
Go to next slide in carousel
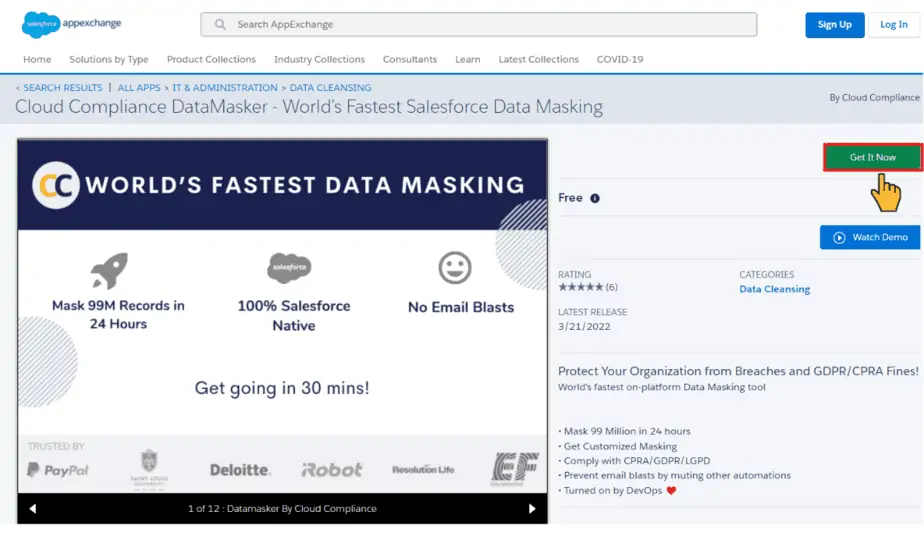coord(532,508)
